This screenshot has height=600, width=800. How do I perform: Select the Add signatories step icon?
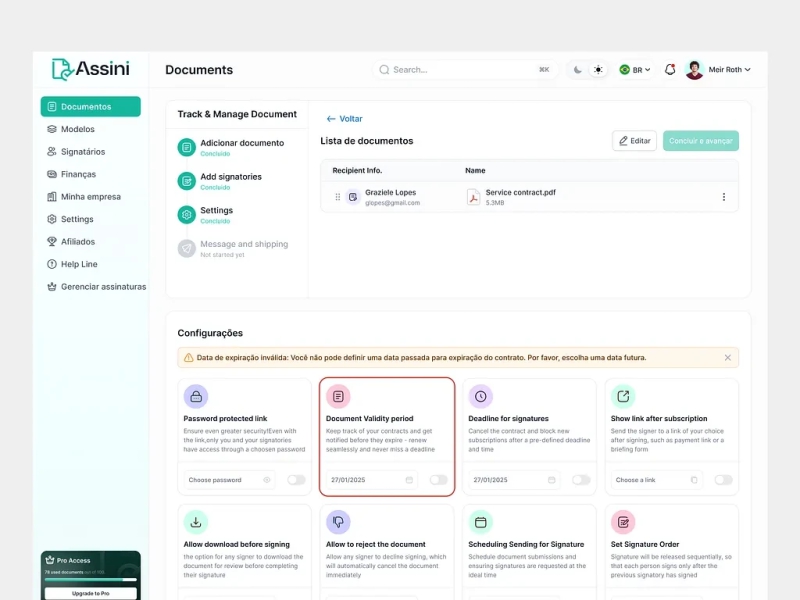pyautogui.click(x=187, y=181)
